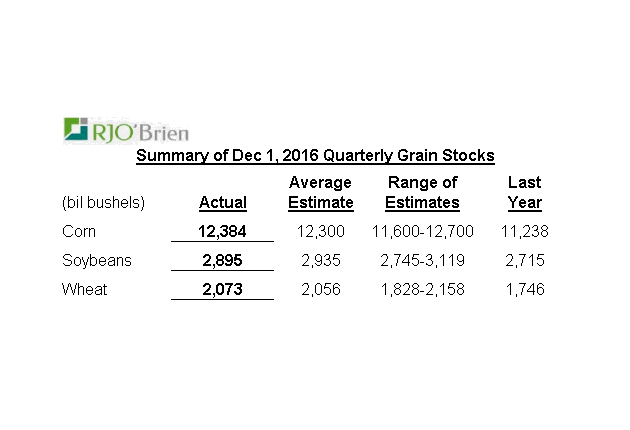Select the Range of Estimates header
The height and width of the screenshot is (430, 630).
click(422, 192)
